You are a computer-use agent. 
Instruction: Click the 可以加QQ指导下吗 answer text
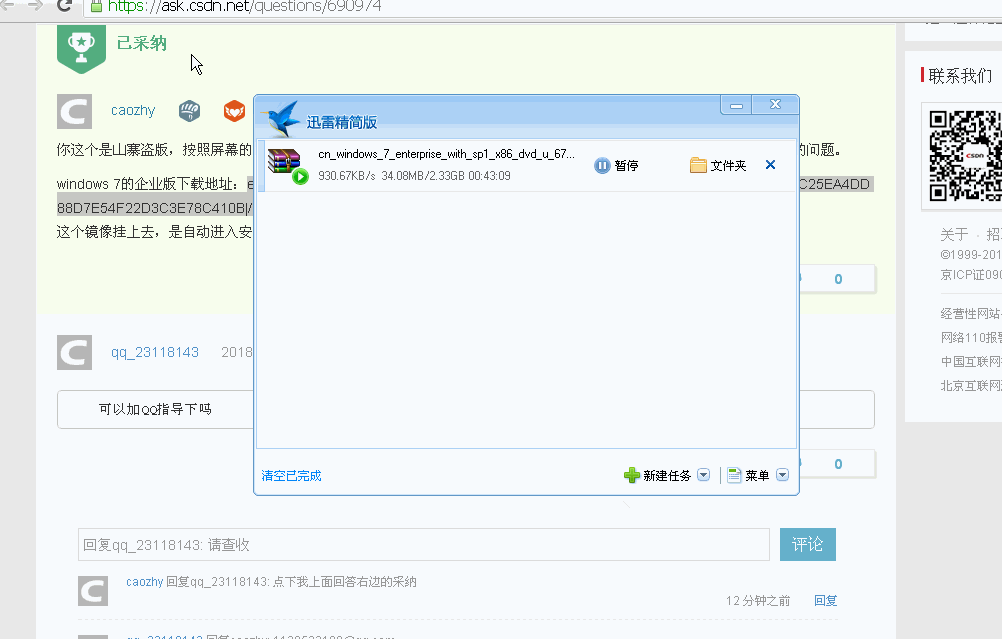click(x=155, y=409)
